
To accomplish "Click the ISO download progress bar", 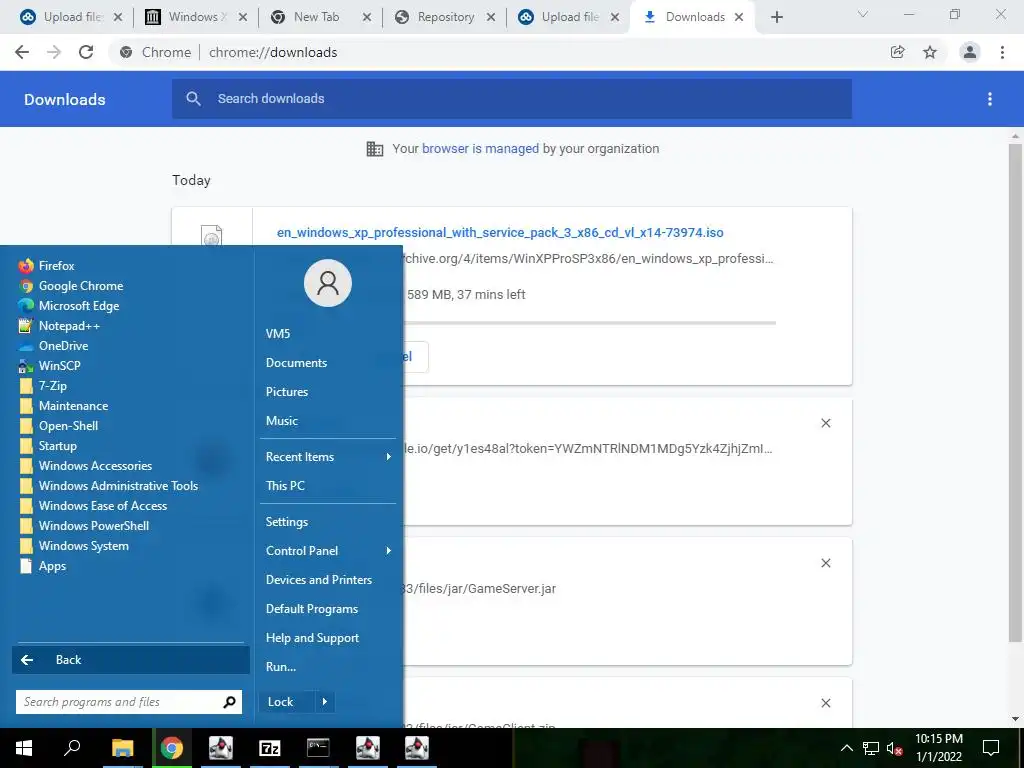I will click(x=590, y=323).
